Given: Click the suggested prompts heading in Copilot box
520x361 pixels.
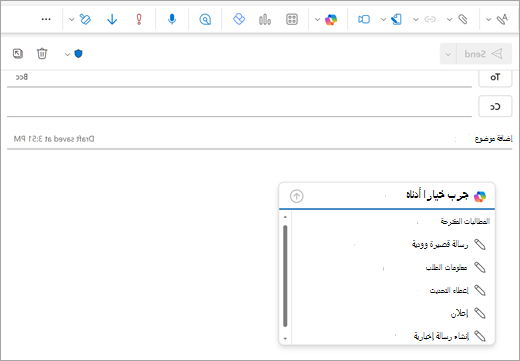Looking at the screenshot, I should [x=465, y=221].
